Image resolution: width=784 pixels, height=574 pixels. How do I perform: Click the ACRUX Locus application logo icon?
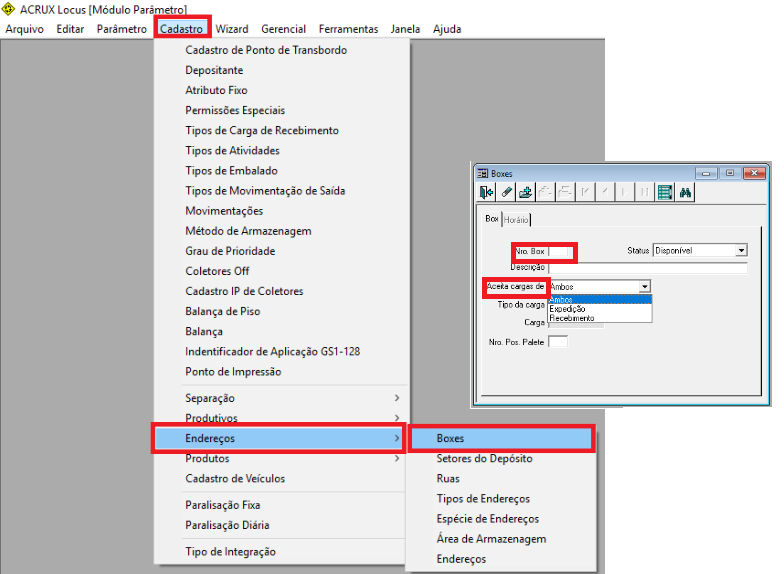point(8,8)
